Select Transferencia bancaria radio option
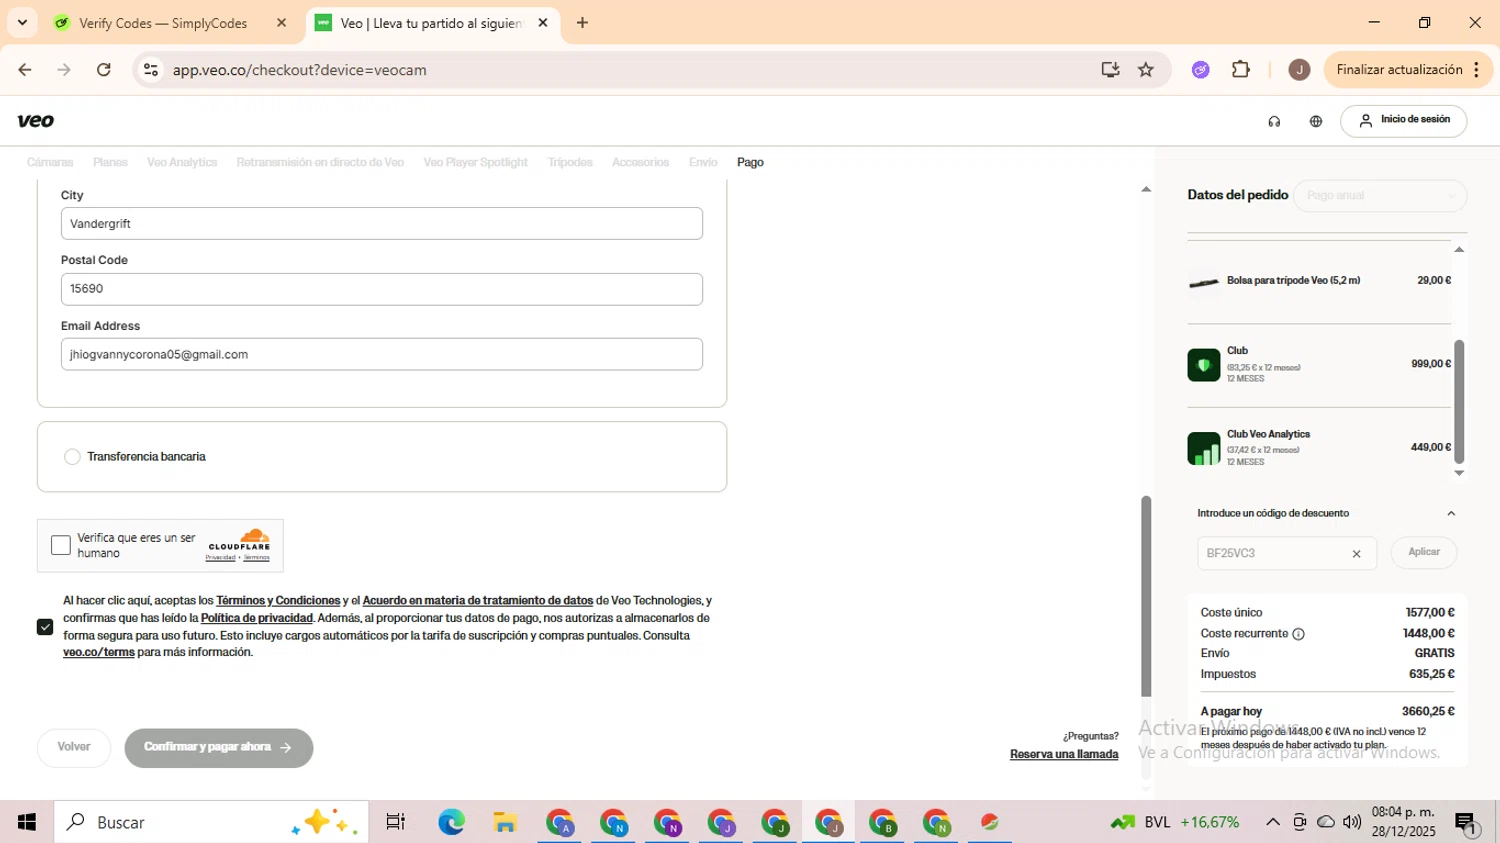Image resolution: width=1500 pixels, height=843 pixels. tap(72, 457)
